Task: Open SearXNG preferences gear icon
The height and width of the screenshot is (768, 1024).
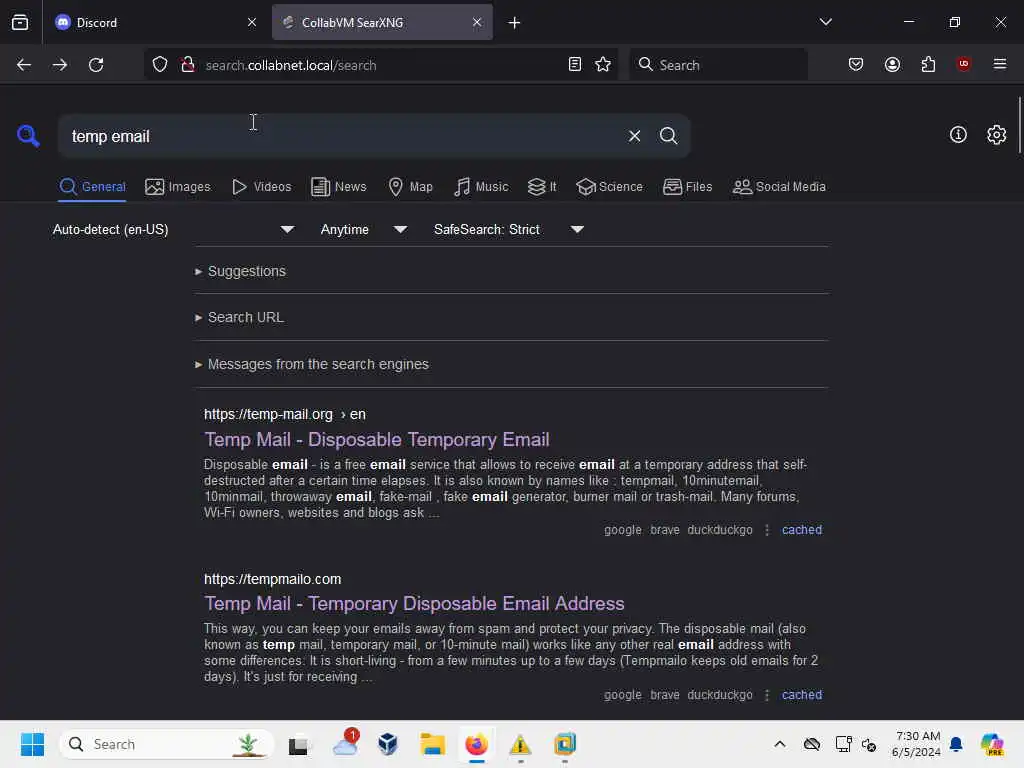Action: coord(996,135)
